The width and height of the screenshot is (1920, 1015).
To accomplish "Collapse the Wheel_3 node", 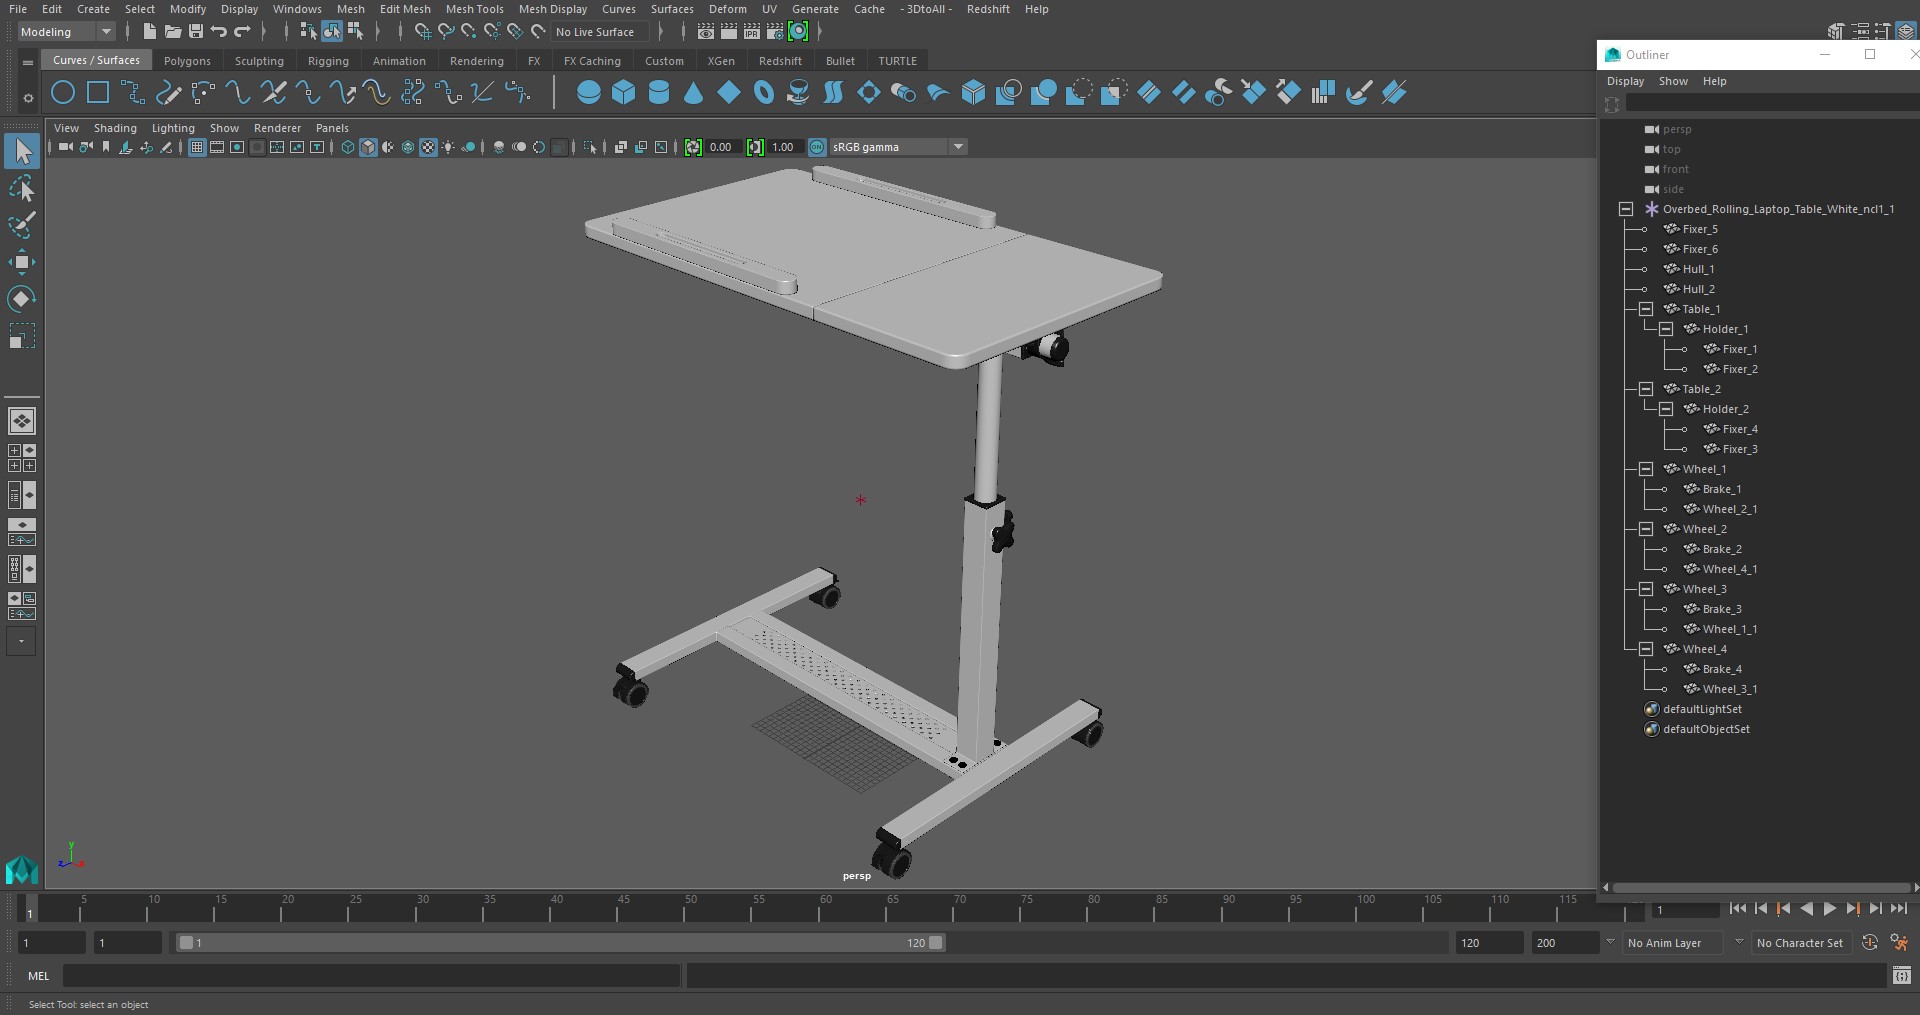I will click(1646, 589).
